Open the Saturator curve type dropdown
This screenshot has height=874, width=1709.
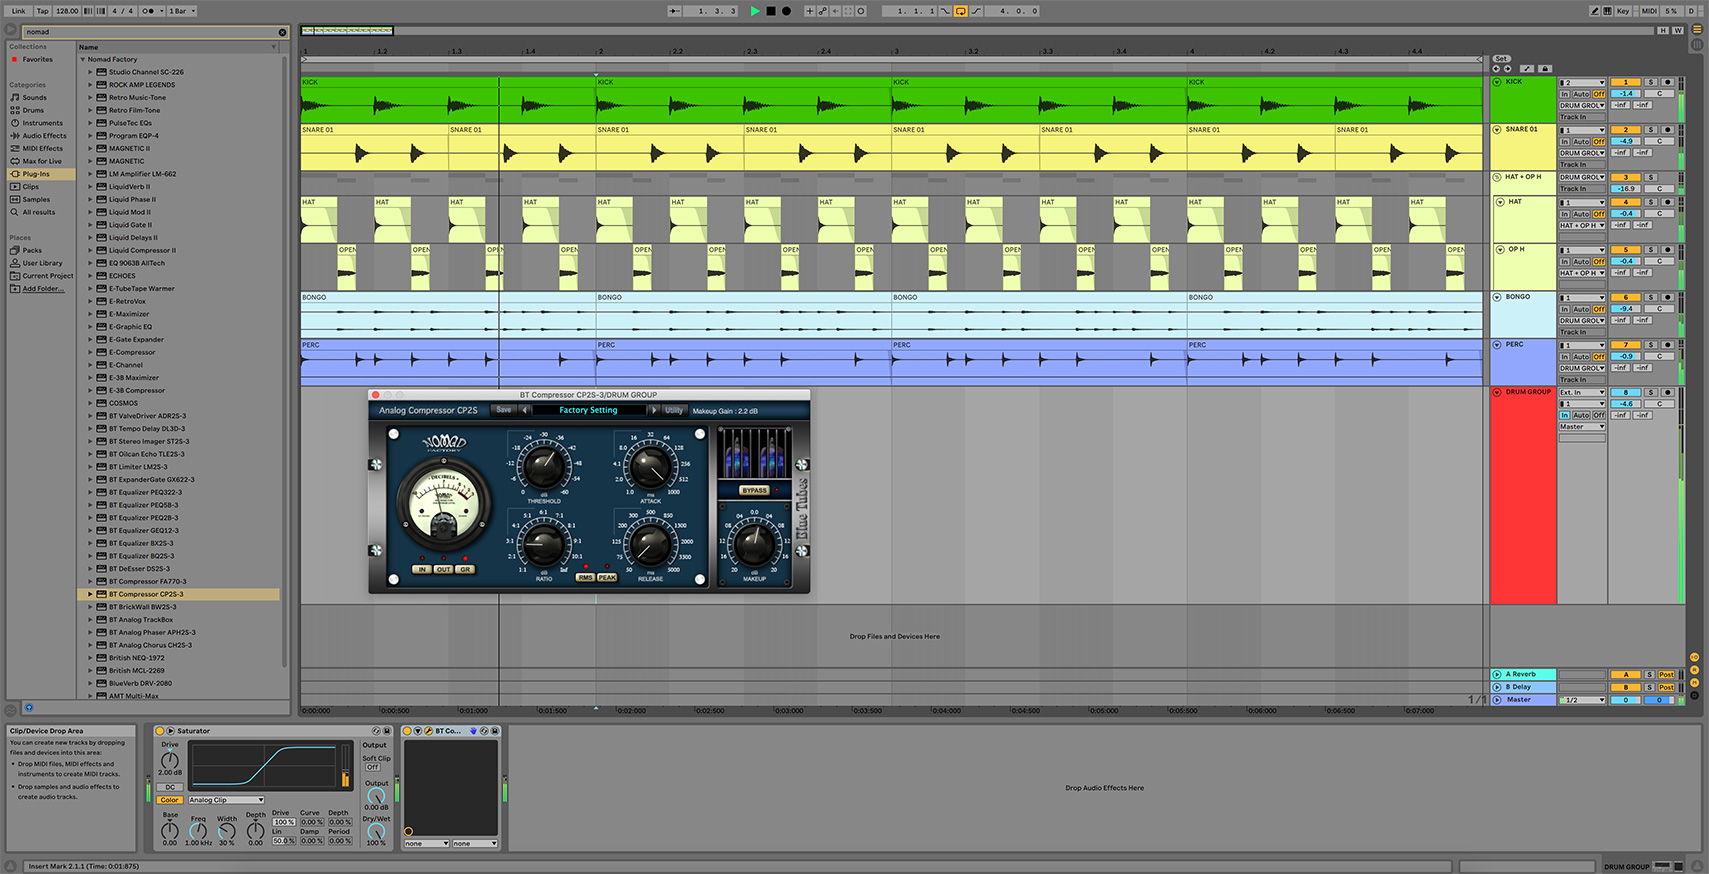tap(226, 800)
